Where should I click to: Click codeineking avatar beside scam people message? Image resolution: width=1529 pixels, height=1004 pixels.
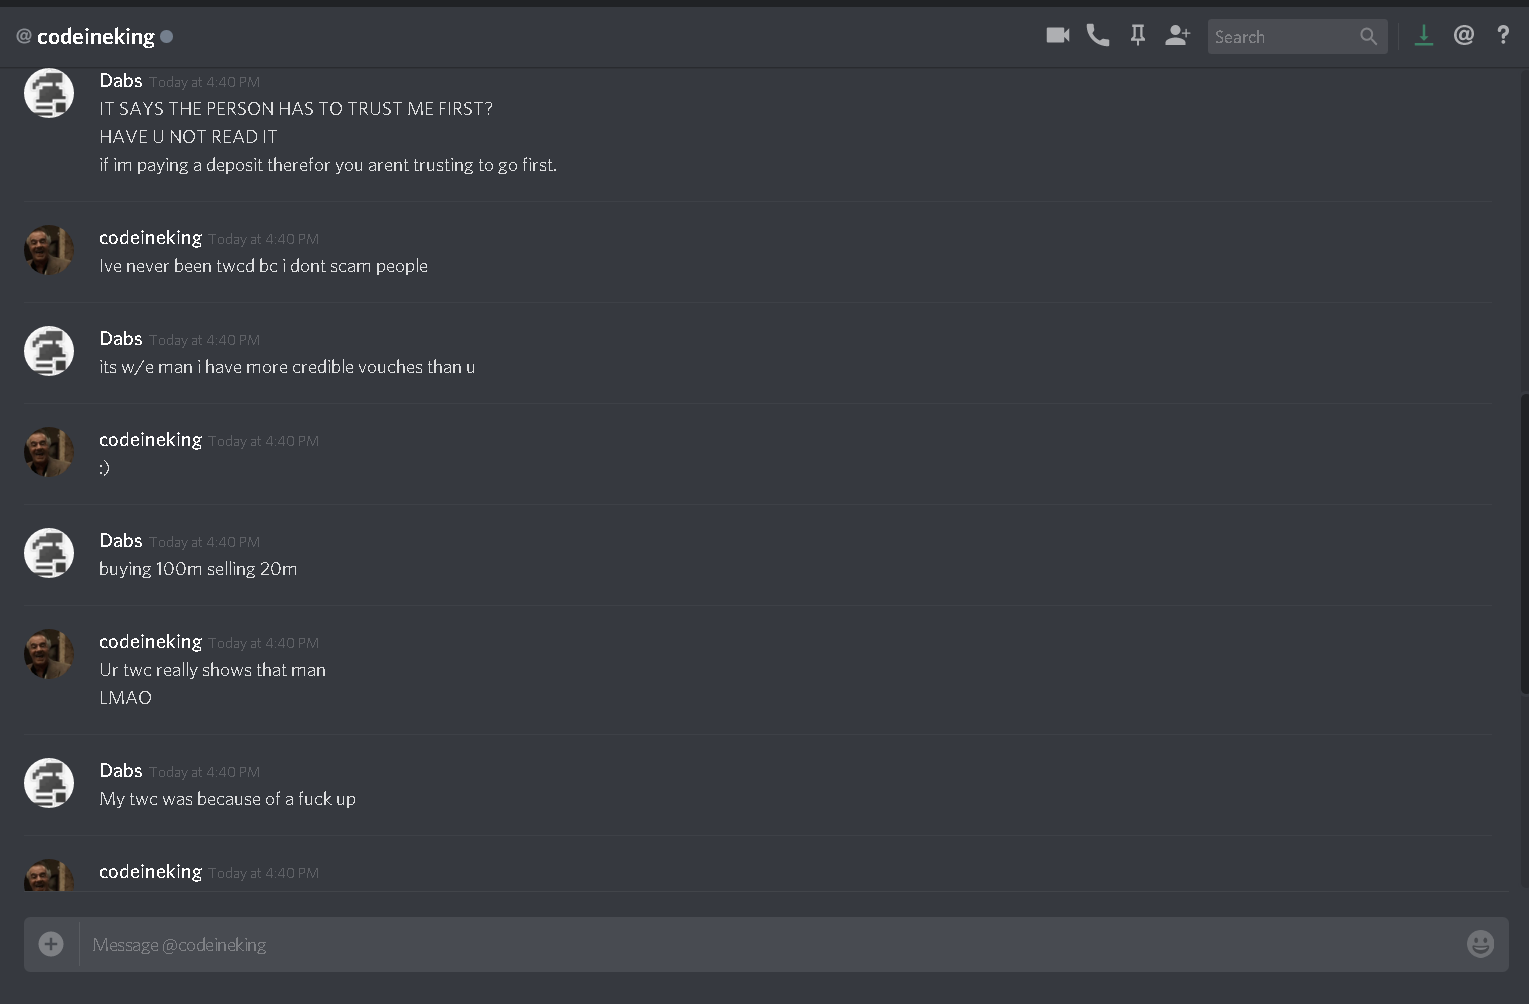(x=49, y=250)
